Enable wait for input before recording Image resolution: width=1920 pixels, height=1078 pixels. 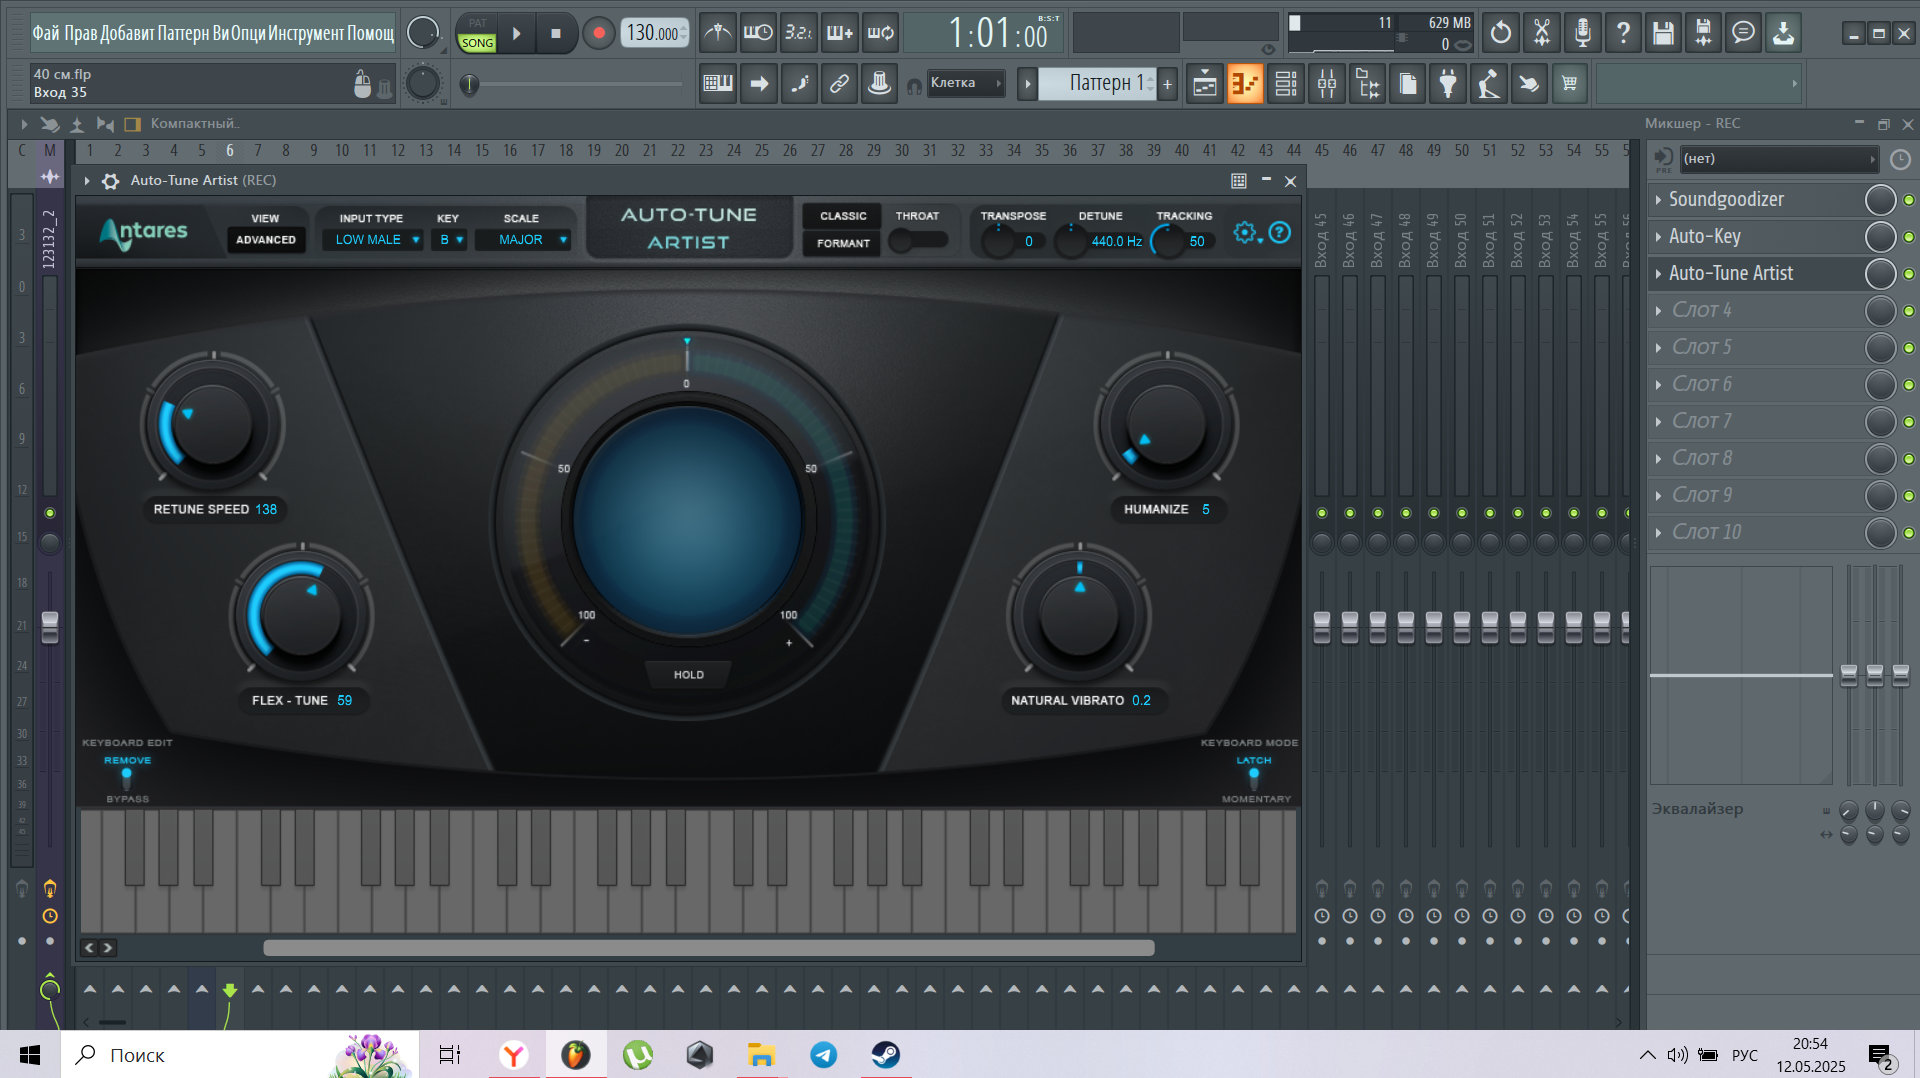758,33
